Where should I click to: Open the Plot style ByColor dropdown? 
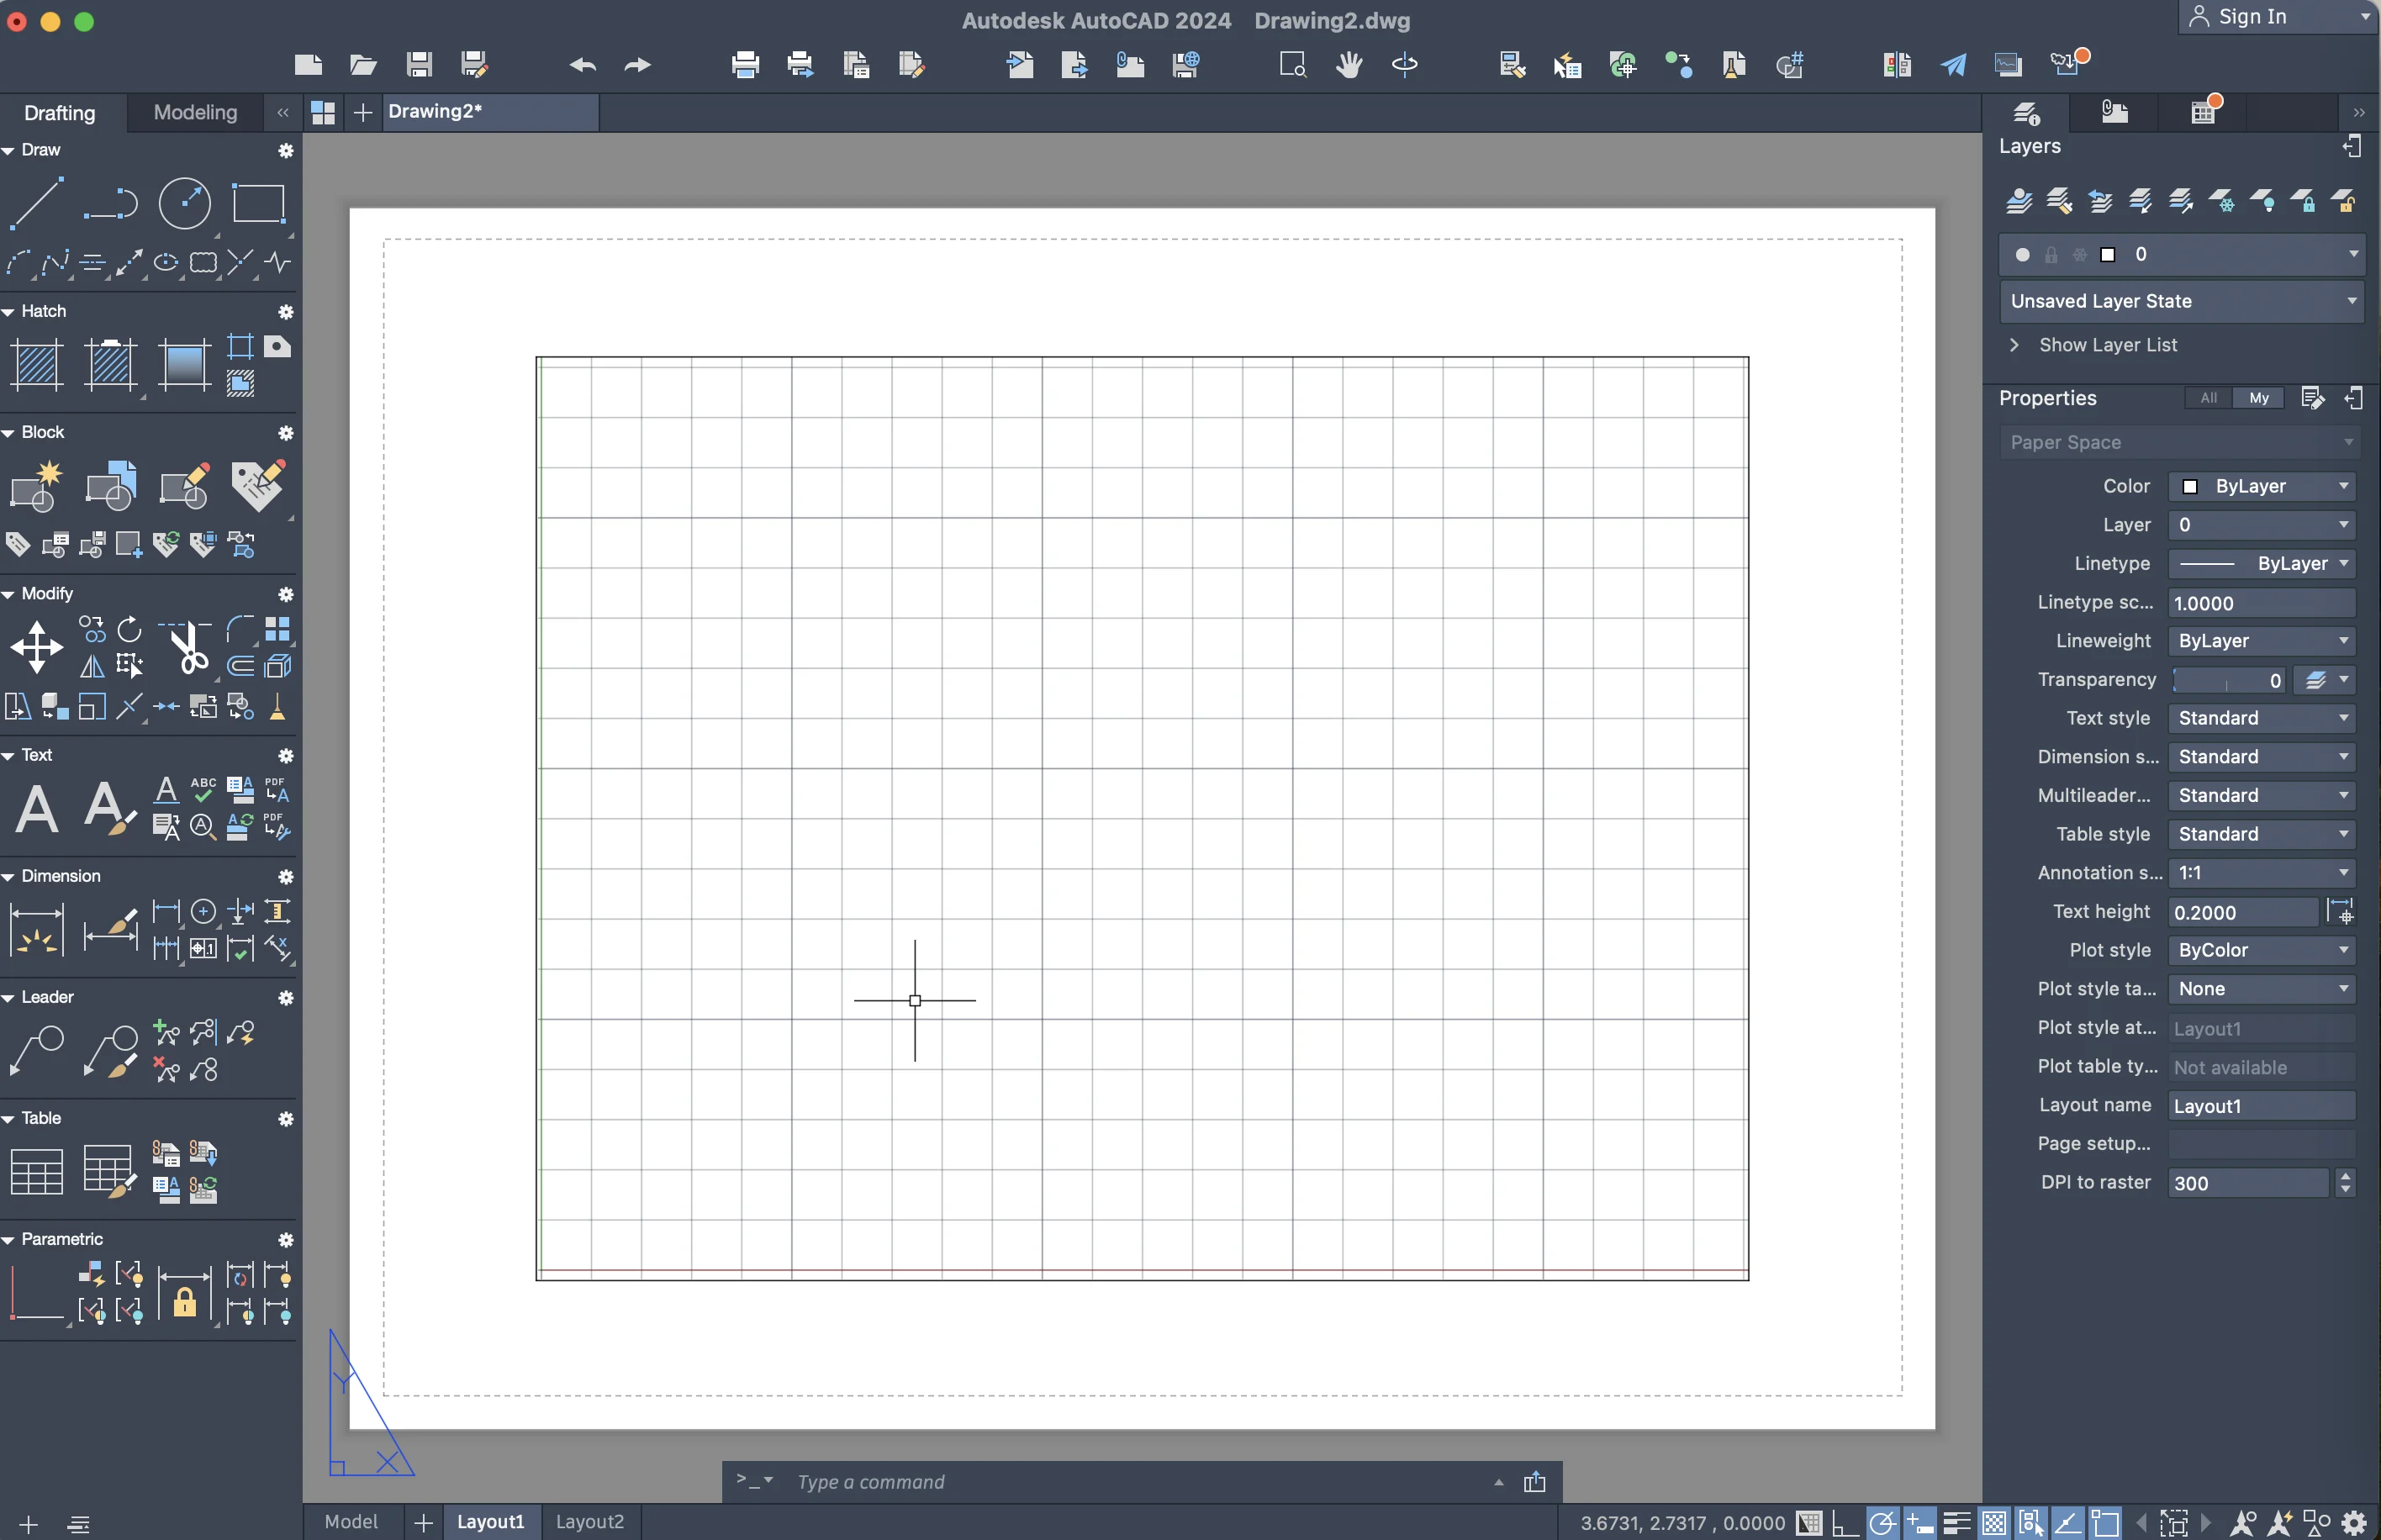click(x=2262, y=950)
